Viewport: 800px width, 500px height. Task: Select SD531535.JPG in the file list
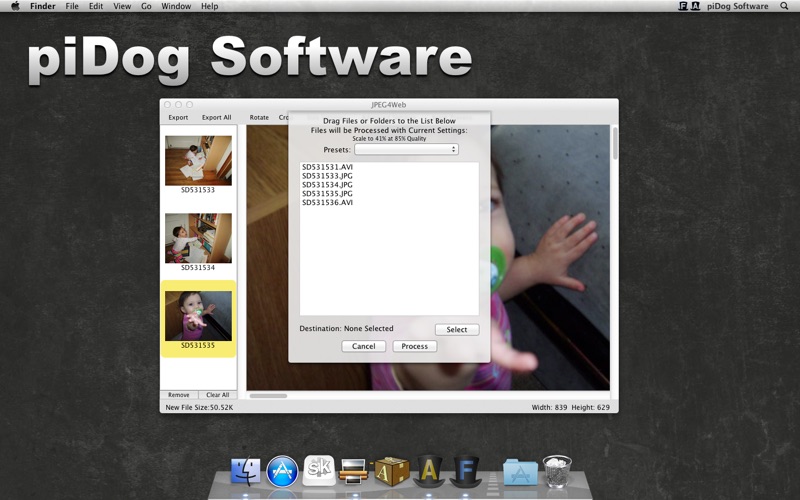point(327,193)
